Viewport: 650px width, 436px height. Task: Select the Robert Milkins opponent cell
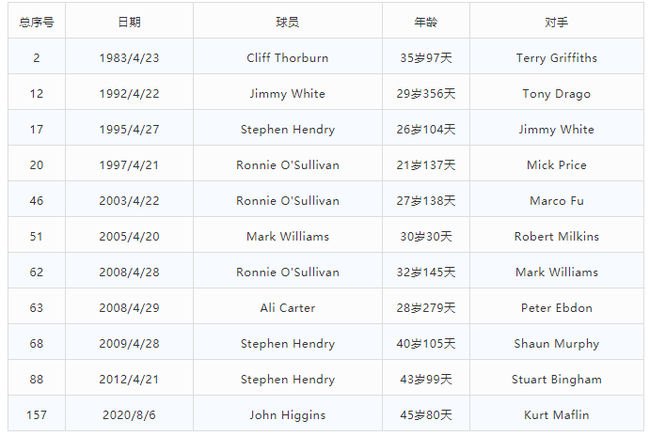pos(557,237)
